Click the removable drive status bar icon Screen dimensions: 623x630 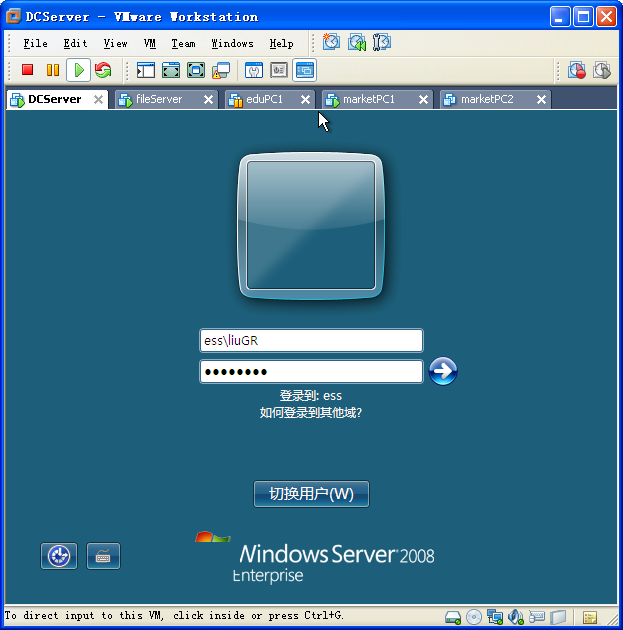[x=558, y=616]
